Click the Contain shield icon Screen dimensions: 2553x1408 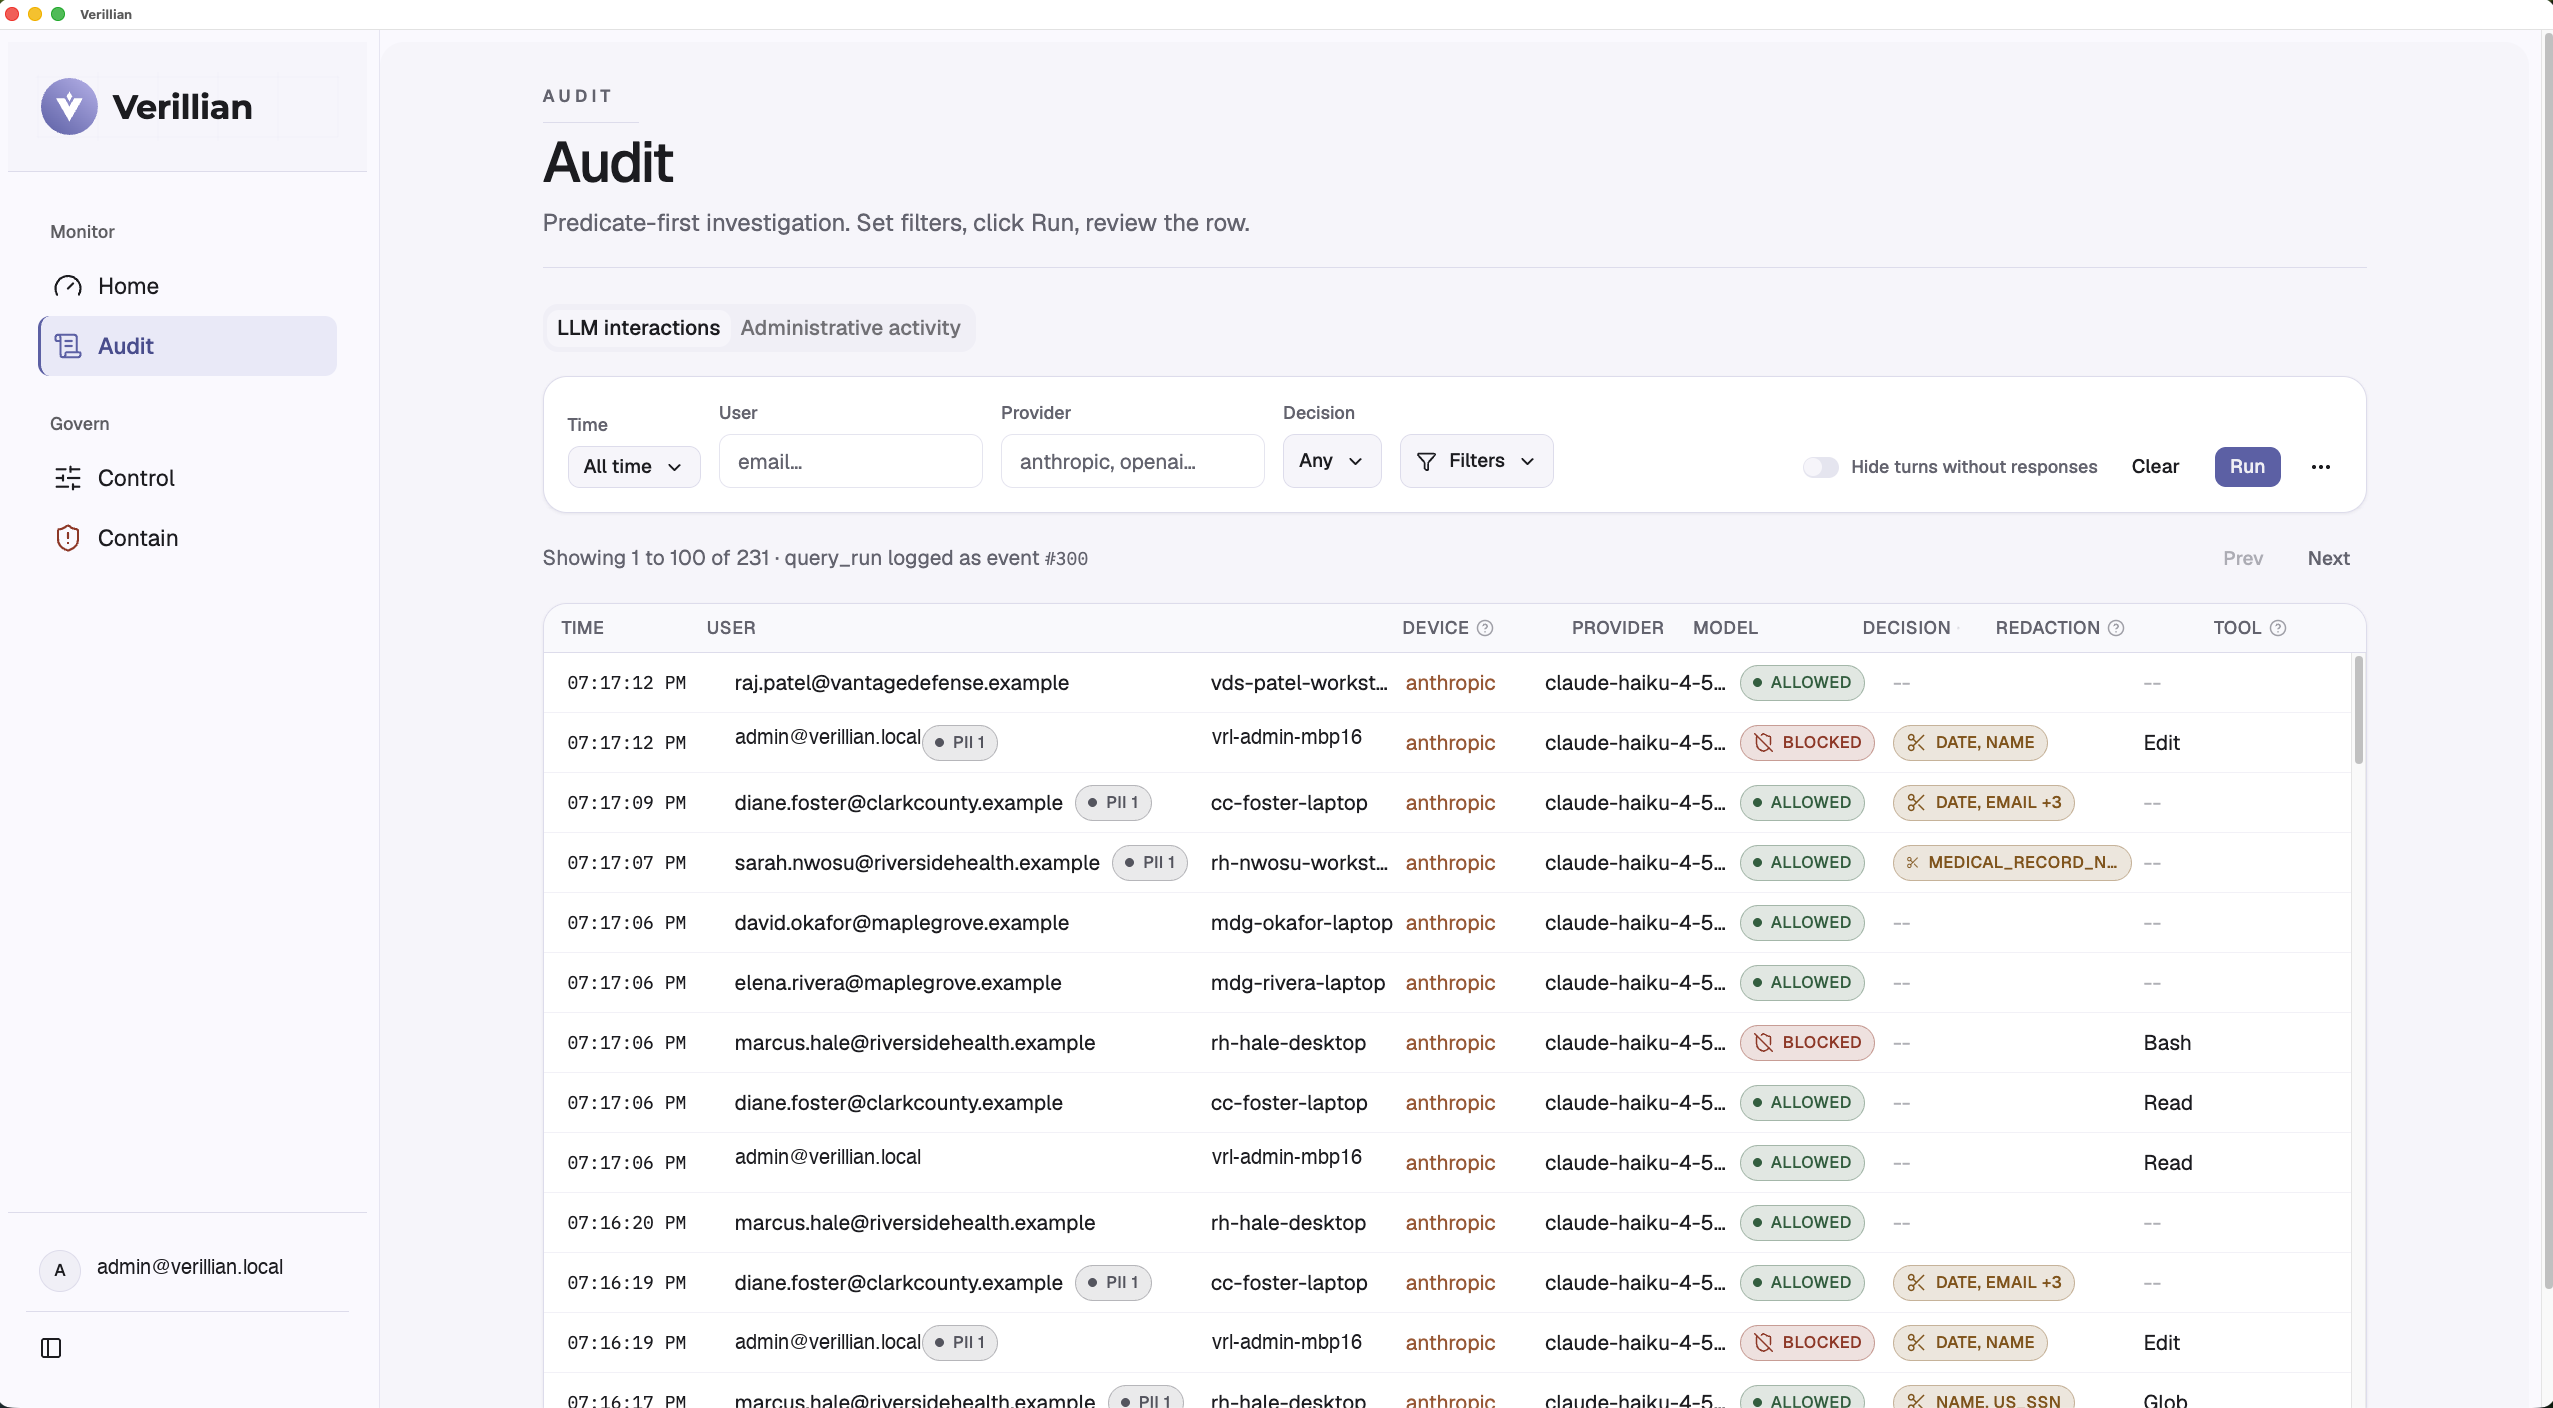68,538
